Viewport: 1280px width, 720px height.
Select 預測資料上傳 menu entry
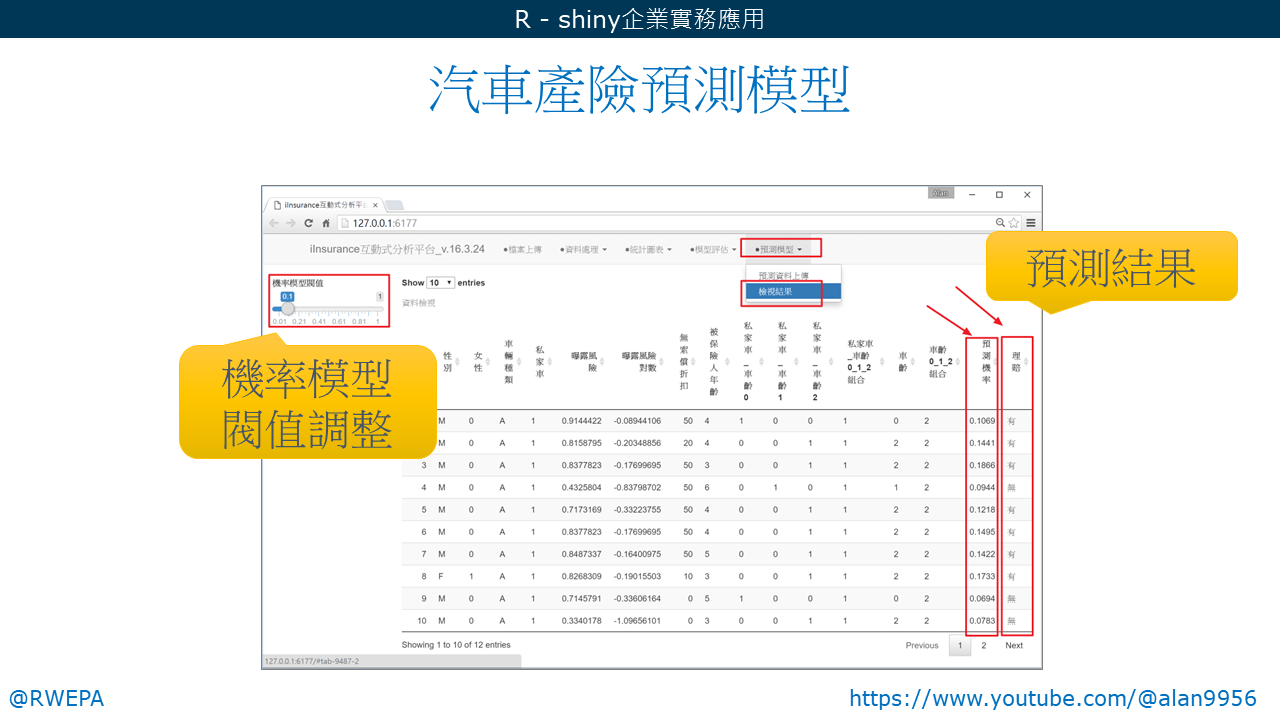[783, 275]
